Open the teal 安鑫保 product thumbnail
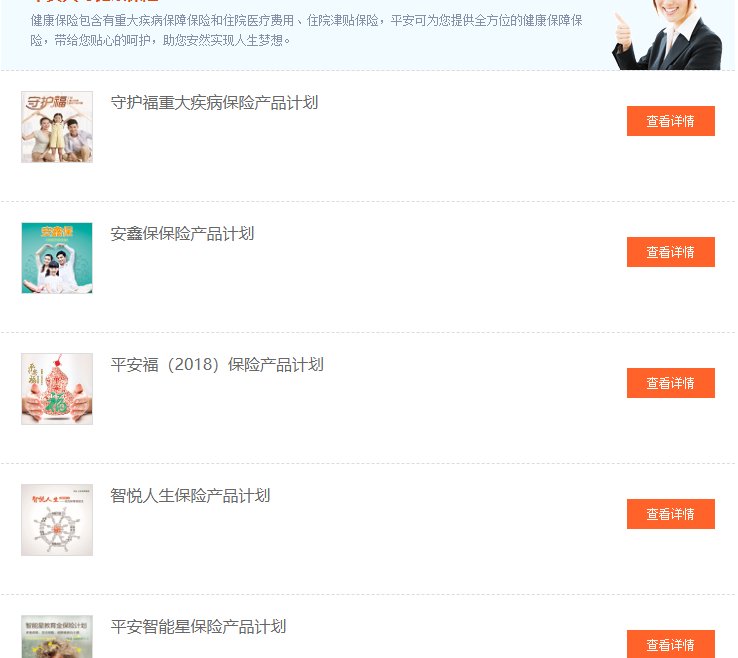 point(57,258)
